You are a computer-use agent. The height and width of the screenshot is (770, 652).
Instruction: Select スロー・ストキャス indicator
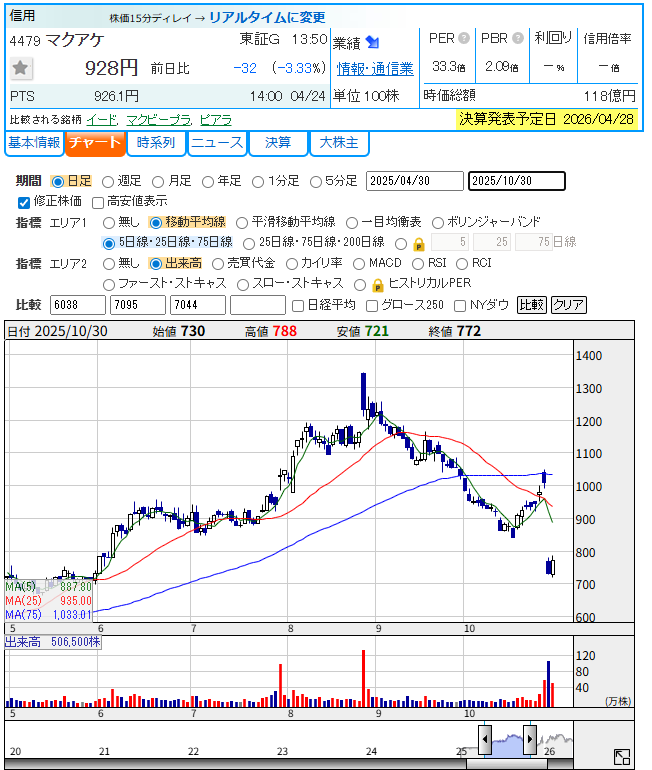tap(243, 285)
